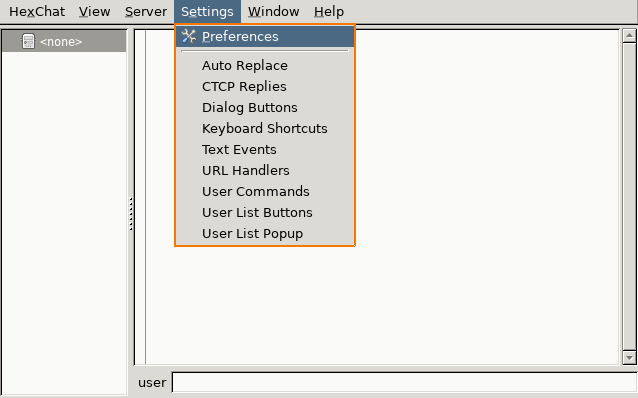This screenshot has height=398, width=638.
Task: Expand the Server menu
Action: tap(146, 11)
